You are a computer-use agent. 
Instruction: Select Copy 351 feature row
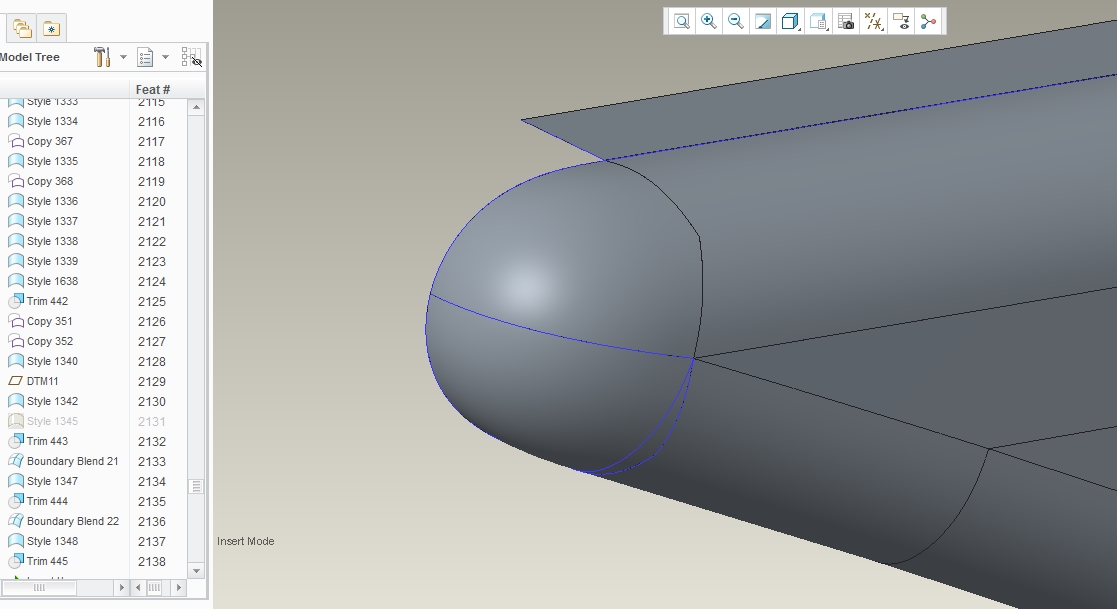pos(49,321)
